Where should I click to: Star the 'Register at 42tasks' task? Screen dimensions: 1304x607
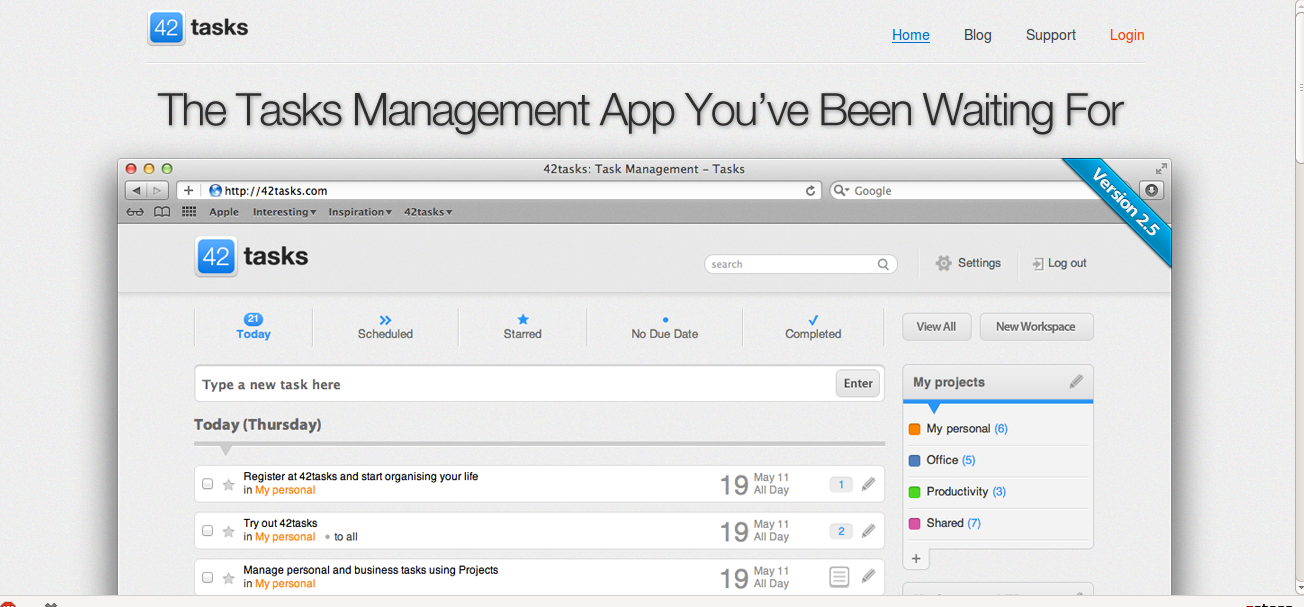pyautogui.click(x=228, y=484)
